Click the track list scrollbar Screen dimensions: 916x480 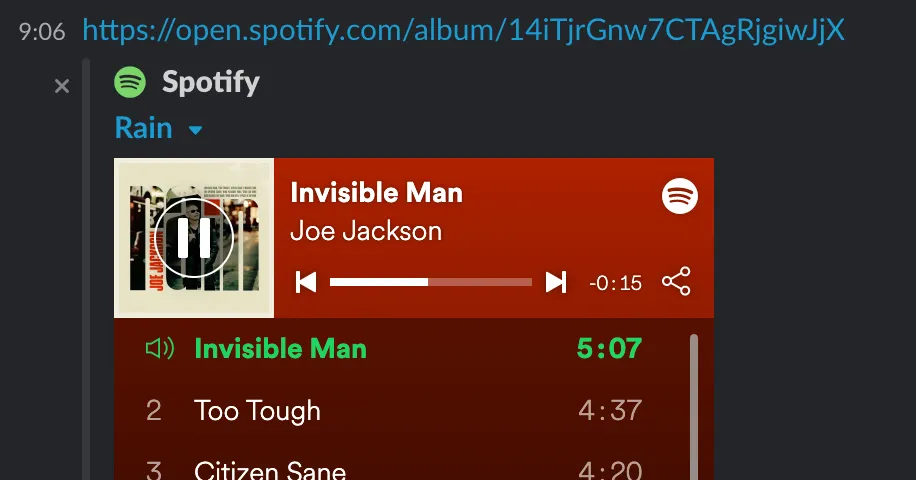pyautogui.click(x=694, y=407)
